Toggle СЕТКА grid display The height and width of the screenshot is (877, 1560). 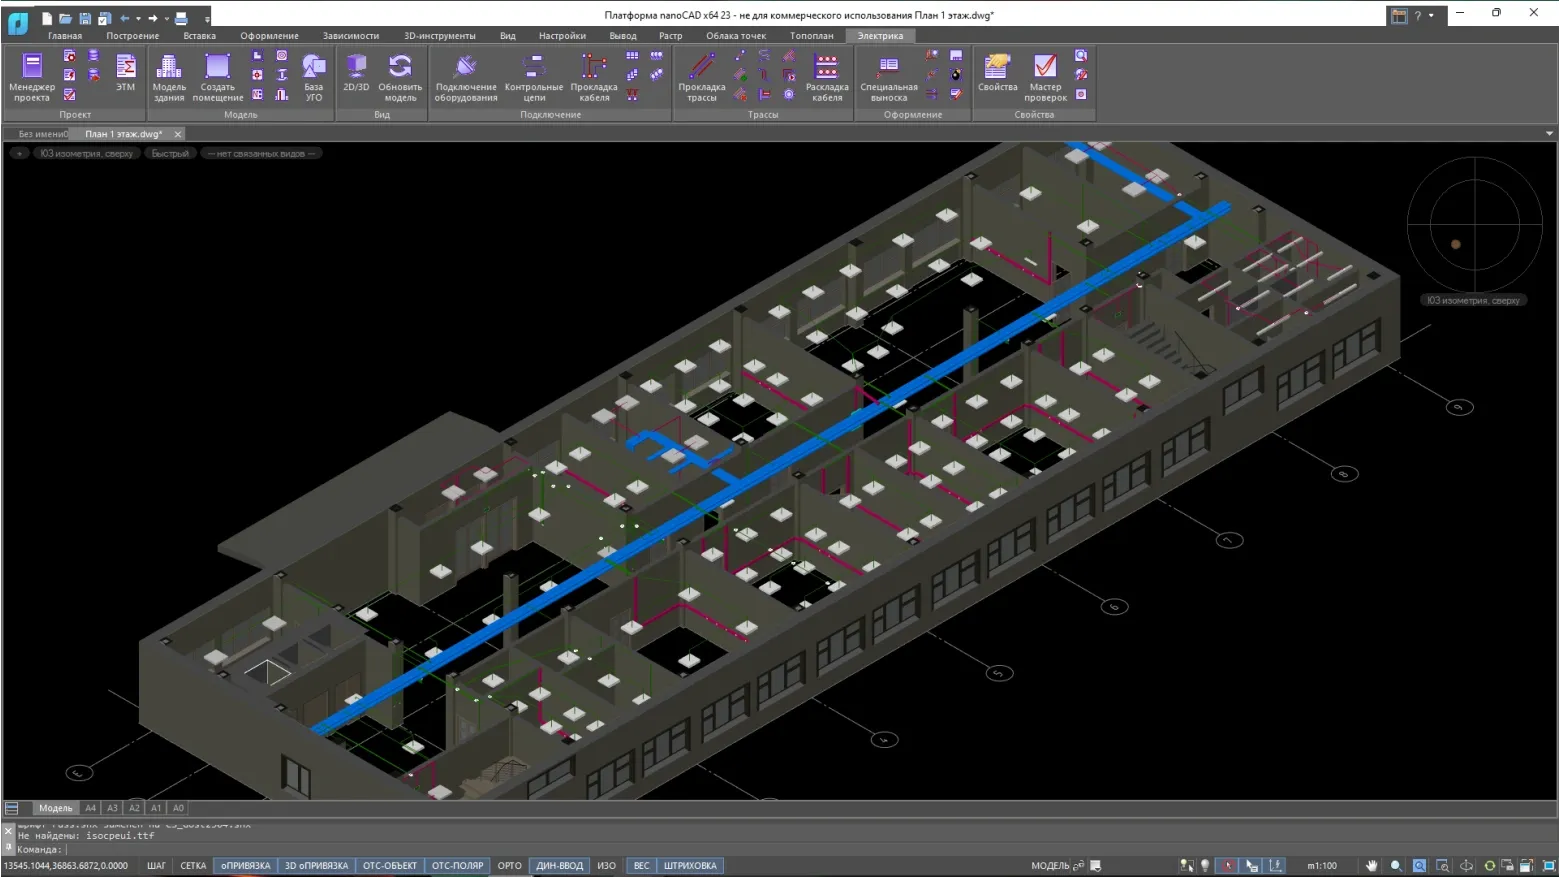pyautogui.click(x=193, y=866)
